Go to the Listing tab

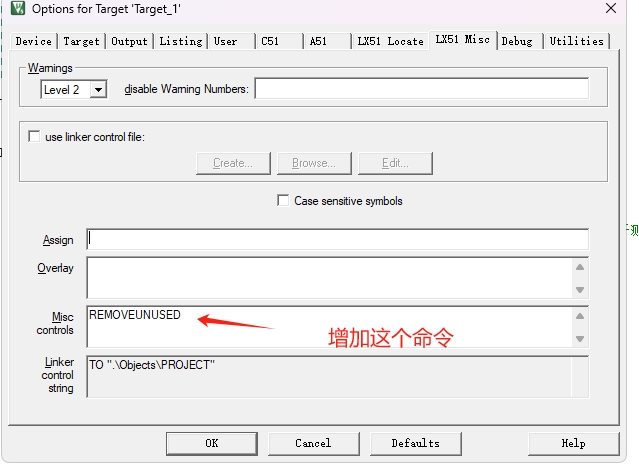point(181,41)
